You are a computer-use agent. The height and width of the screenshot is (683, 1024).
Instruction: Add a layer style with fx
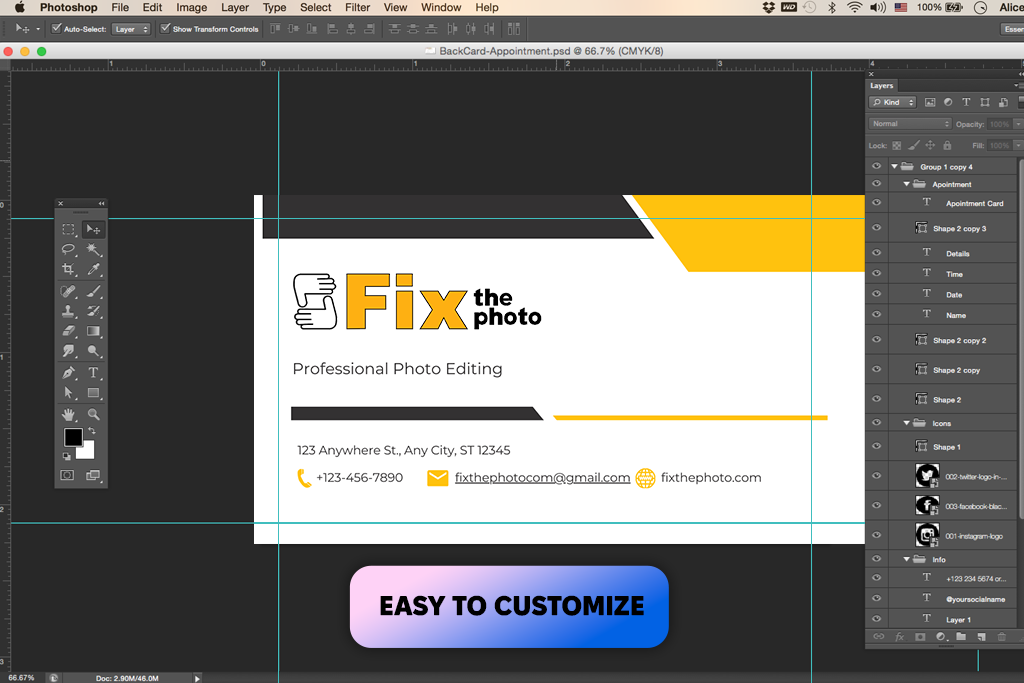(899, 637)
